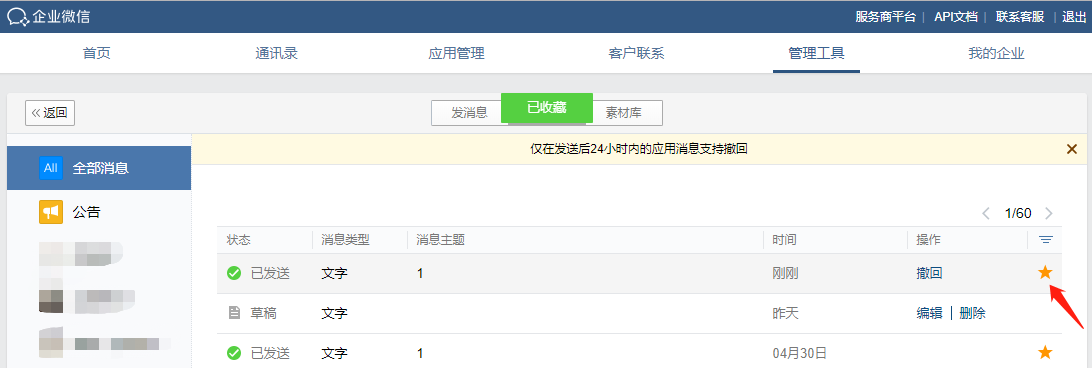Select 管理工具 tab
1092x368 pixels.
click(816, 54)
